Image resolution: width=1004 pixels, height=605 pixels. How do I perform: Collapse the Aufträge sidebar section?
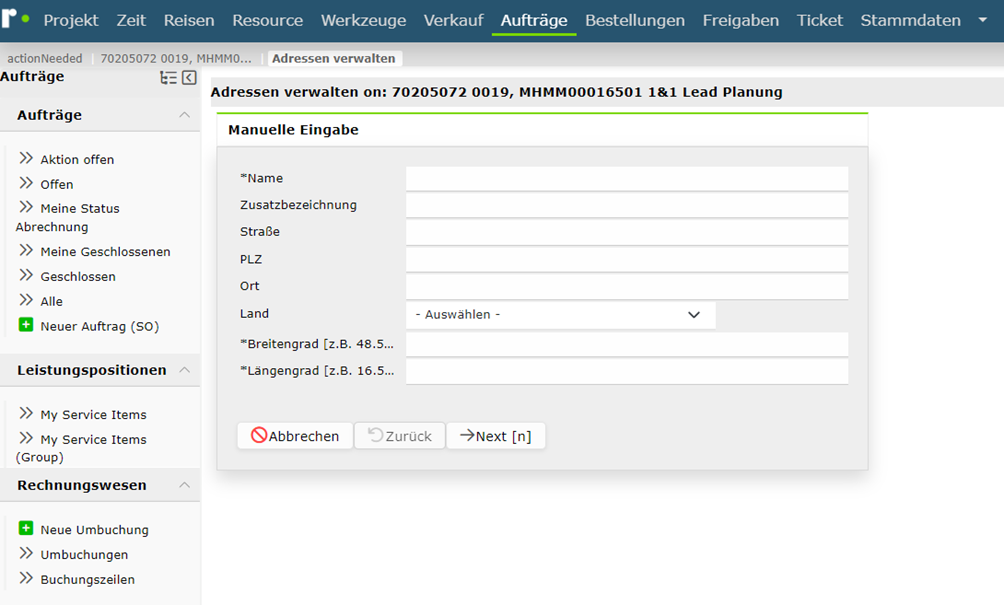[x=184, y=115]
